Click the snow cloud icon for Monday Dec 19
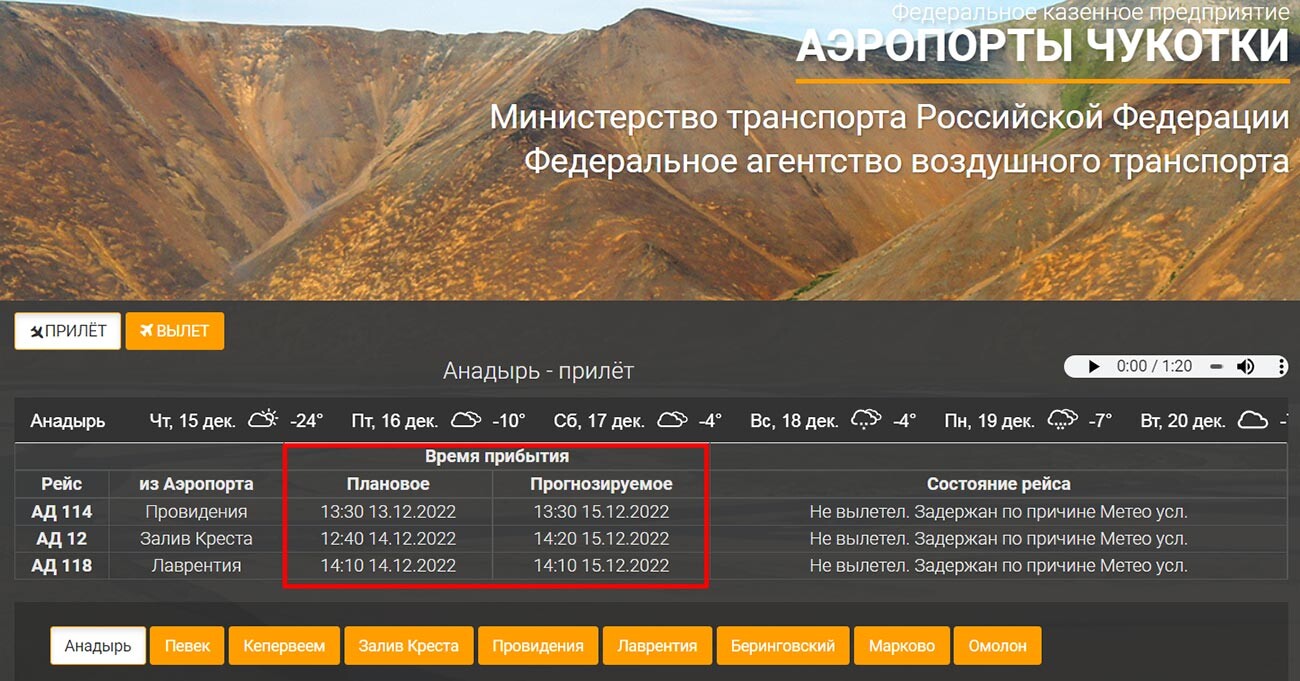 pyautogui.click(x=1063, y=419)
